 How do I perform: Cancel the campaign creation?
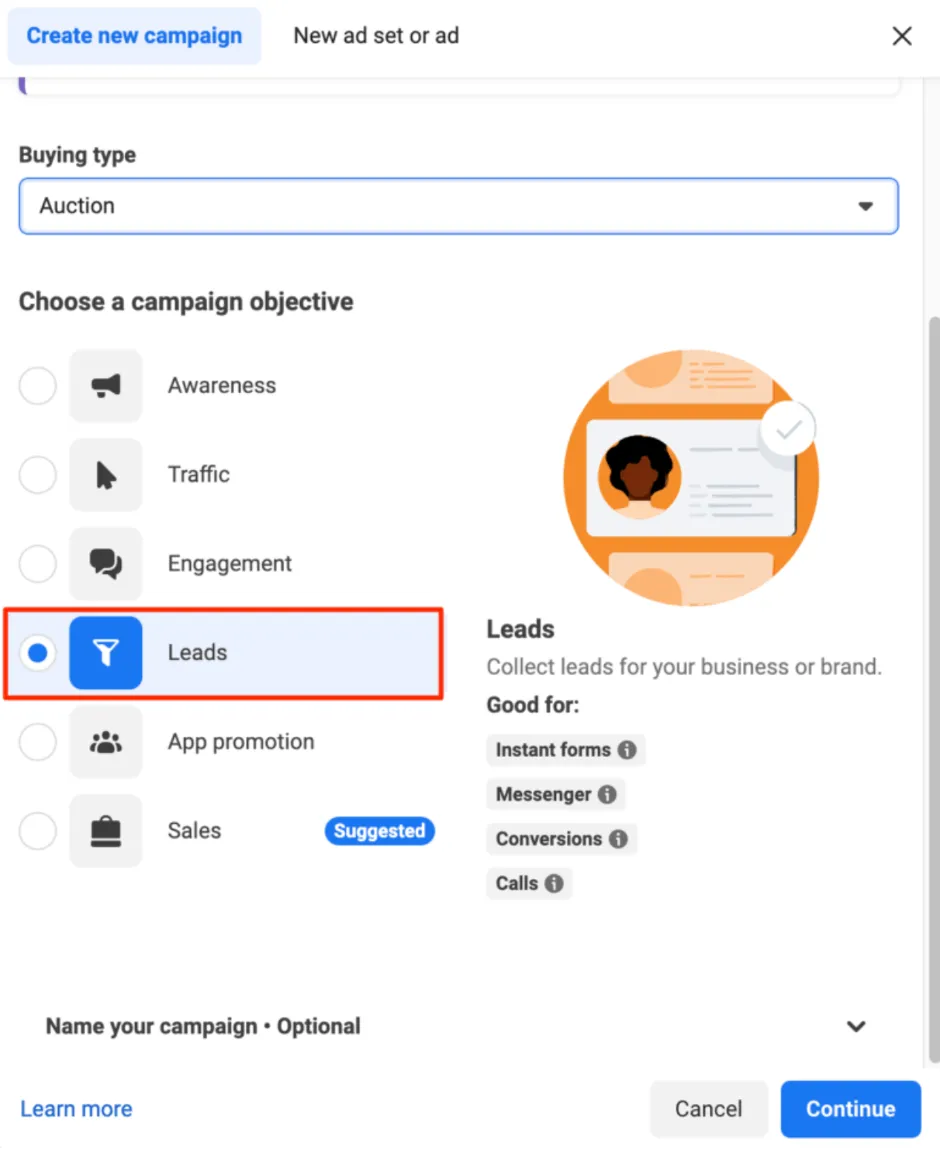709,1109
